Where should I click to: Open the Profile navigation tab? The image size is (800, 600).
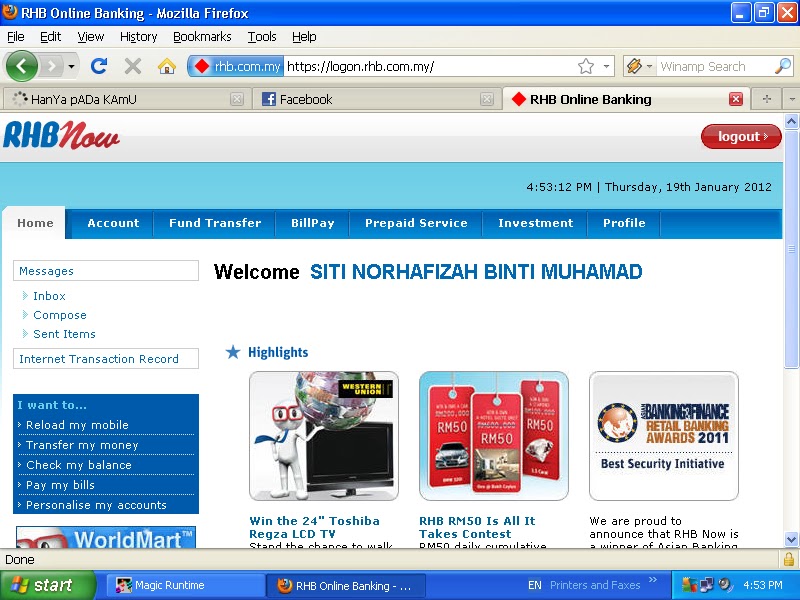tap(624, 223)
